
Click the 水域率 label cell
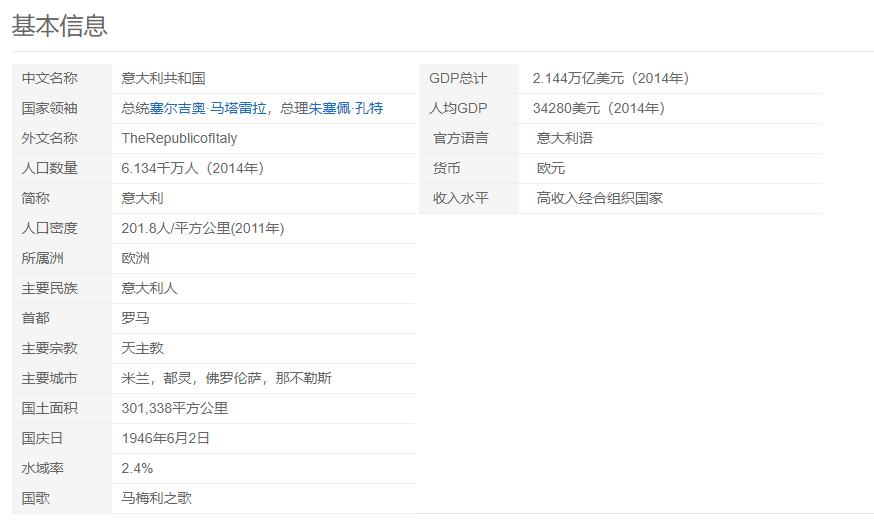62,469
